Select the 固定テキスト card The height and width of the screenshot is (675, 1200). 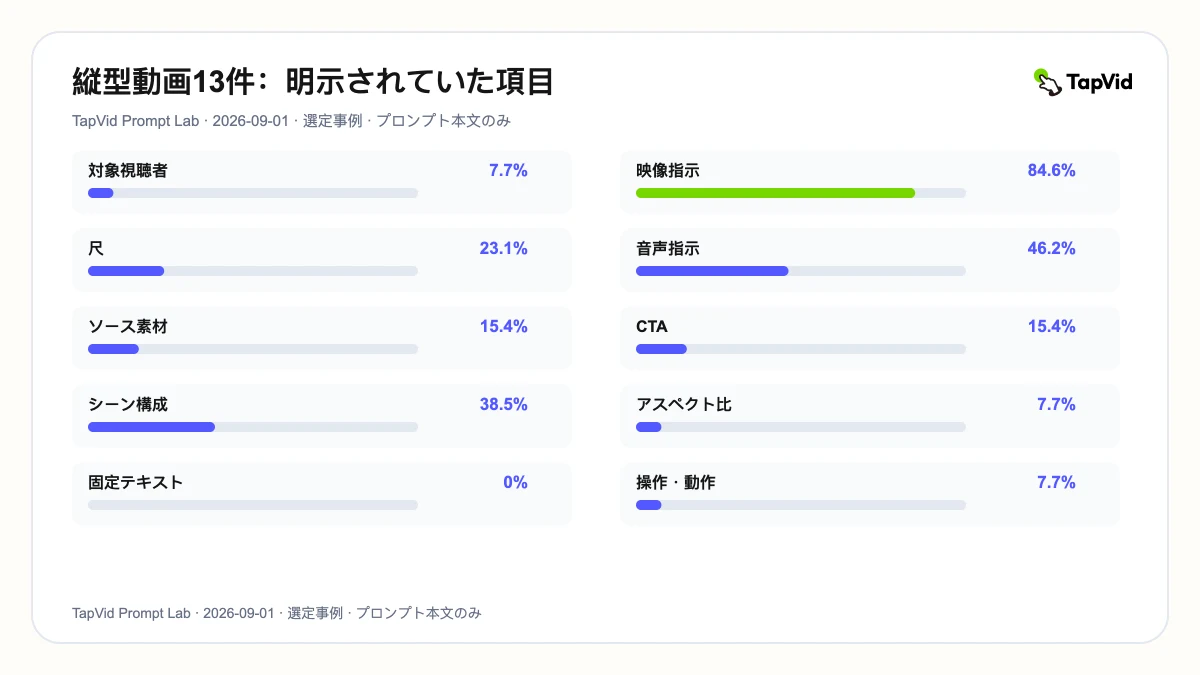pos(322,494)
